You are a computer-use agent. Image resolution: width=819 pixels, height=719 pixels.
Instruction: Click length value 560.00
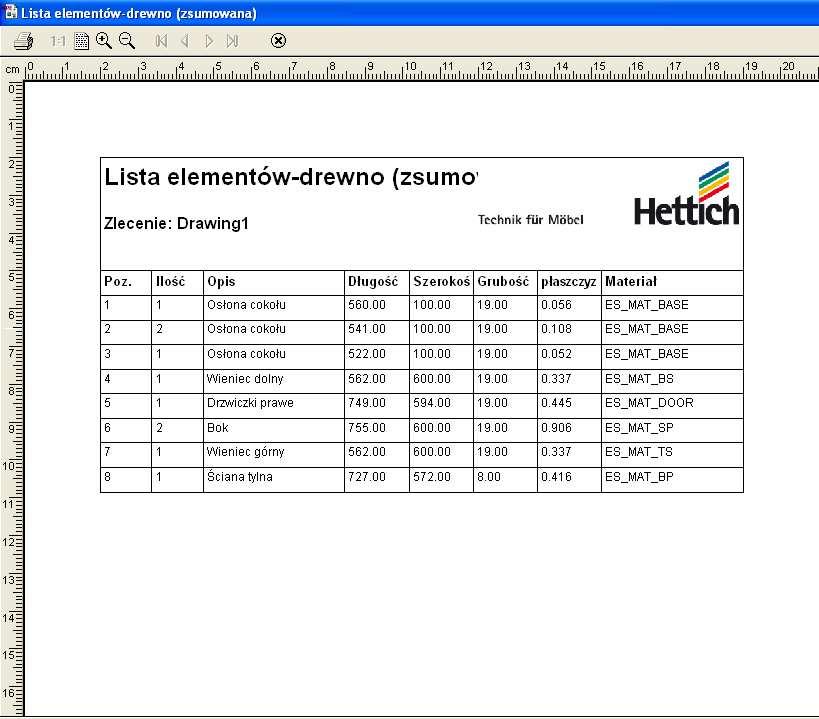point(367,305)
